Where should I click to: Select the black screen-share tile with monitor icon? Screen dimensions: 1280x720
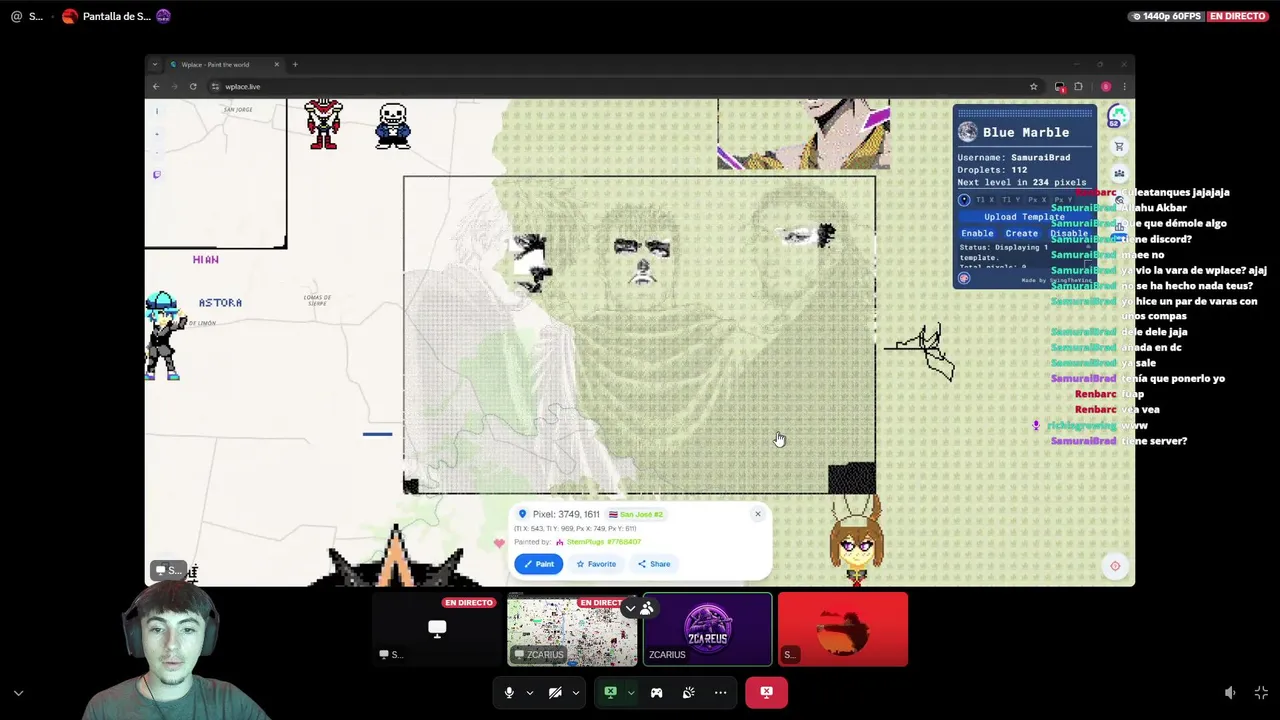pos(437,629)
